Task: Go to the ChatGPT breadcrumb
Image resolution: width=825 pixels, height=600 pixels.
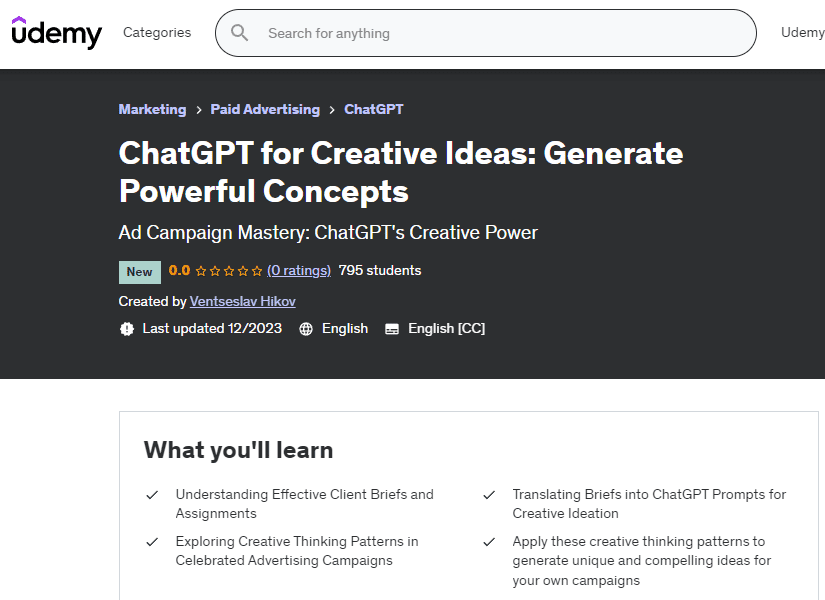Action: 374,109
